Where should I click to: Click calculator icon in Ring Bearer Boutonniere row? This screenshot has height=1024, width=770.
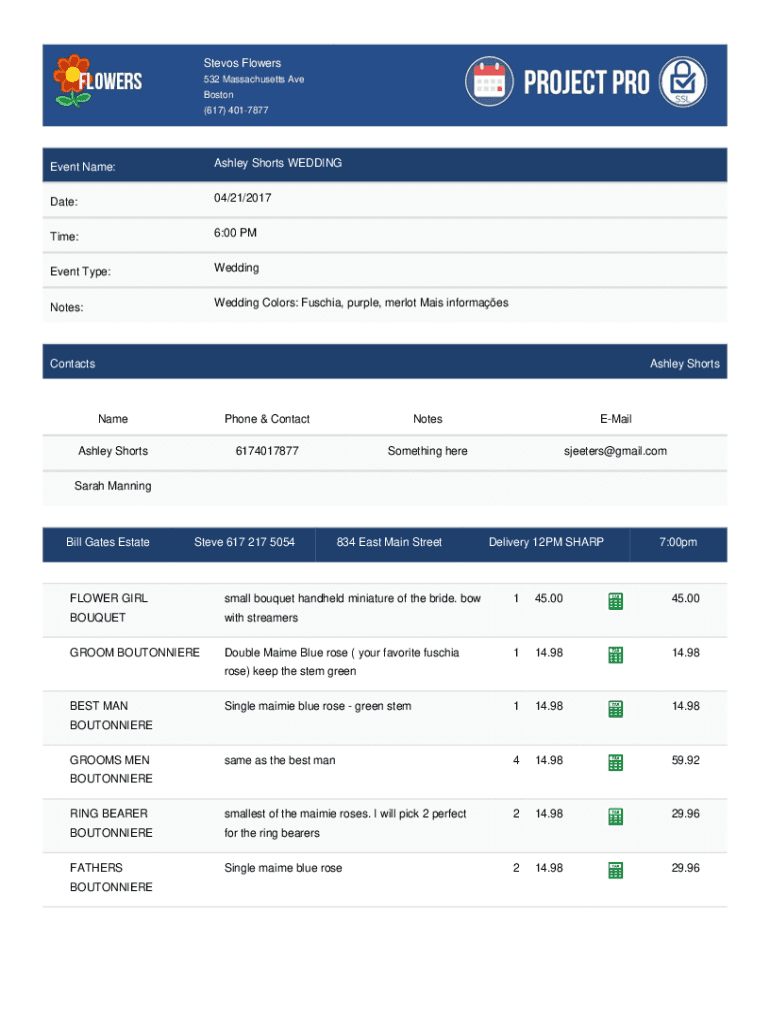click(x=615, y=816)
